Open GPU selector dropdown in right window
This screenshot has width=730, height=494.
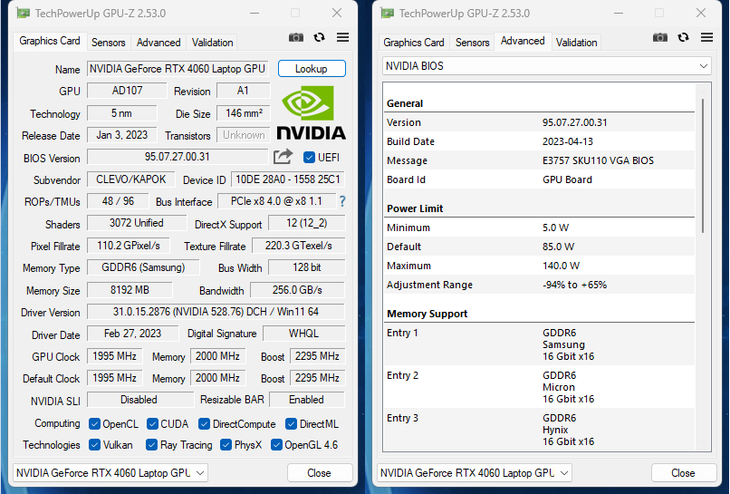[474, 473]
